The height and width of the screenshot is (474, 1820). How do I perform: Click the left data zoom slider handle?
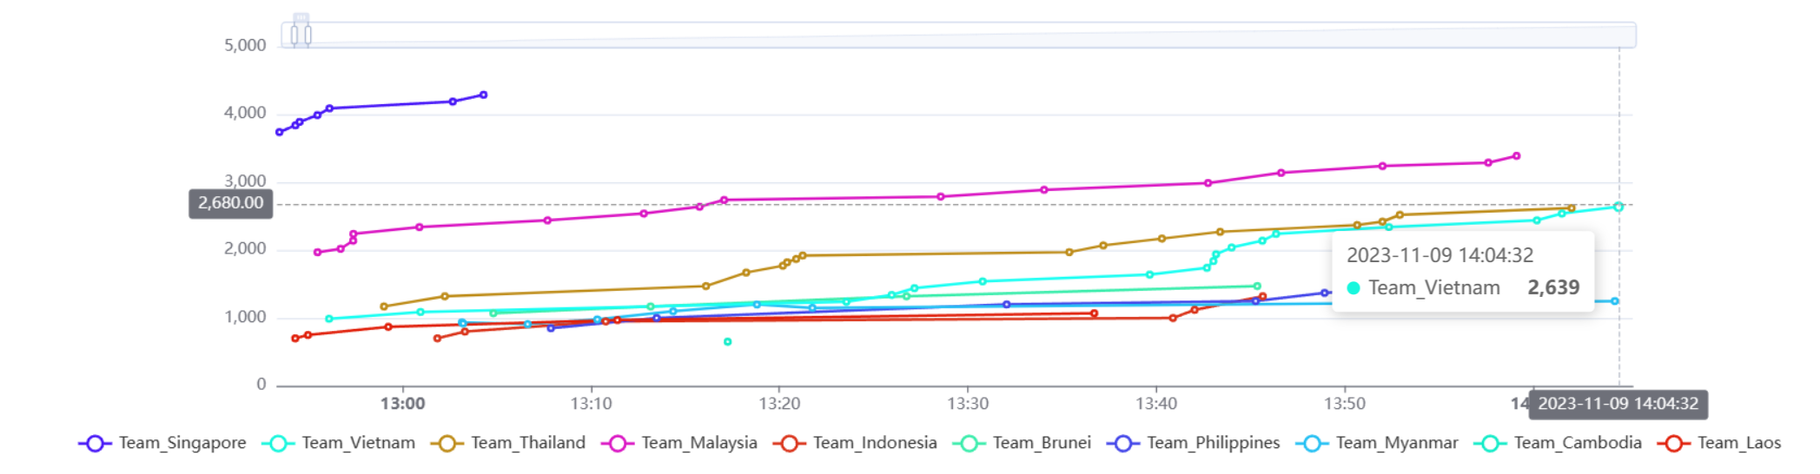coord(301,34)
